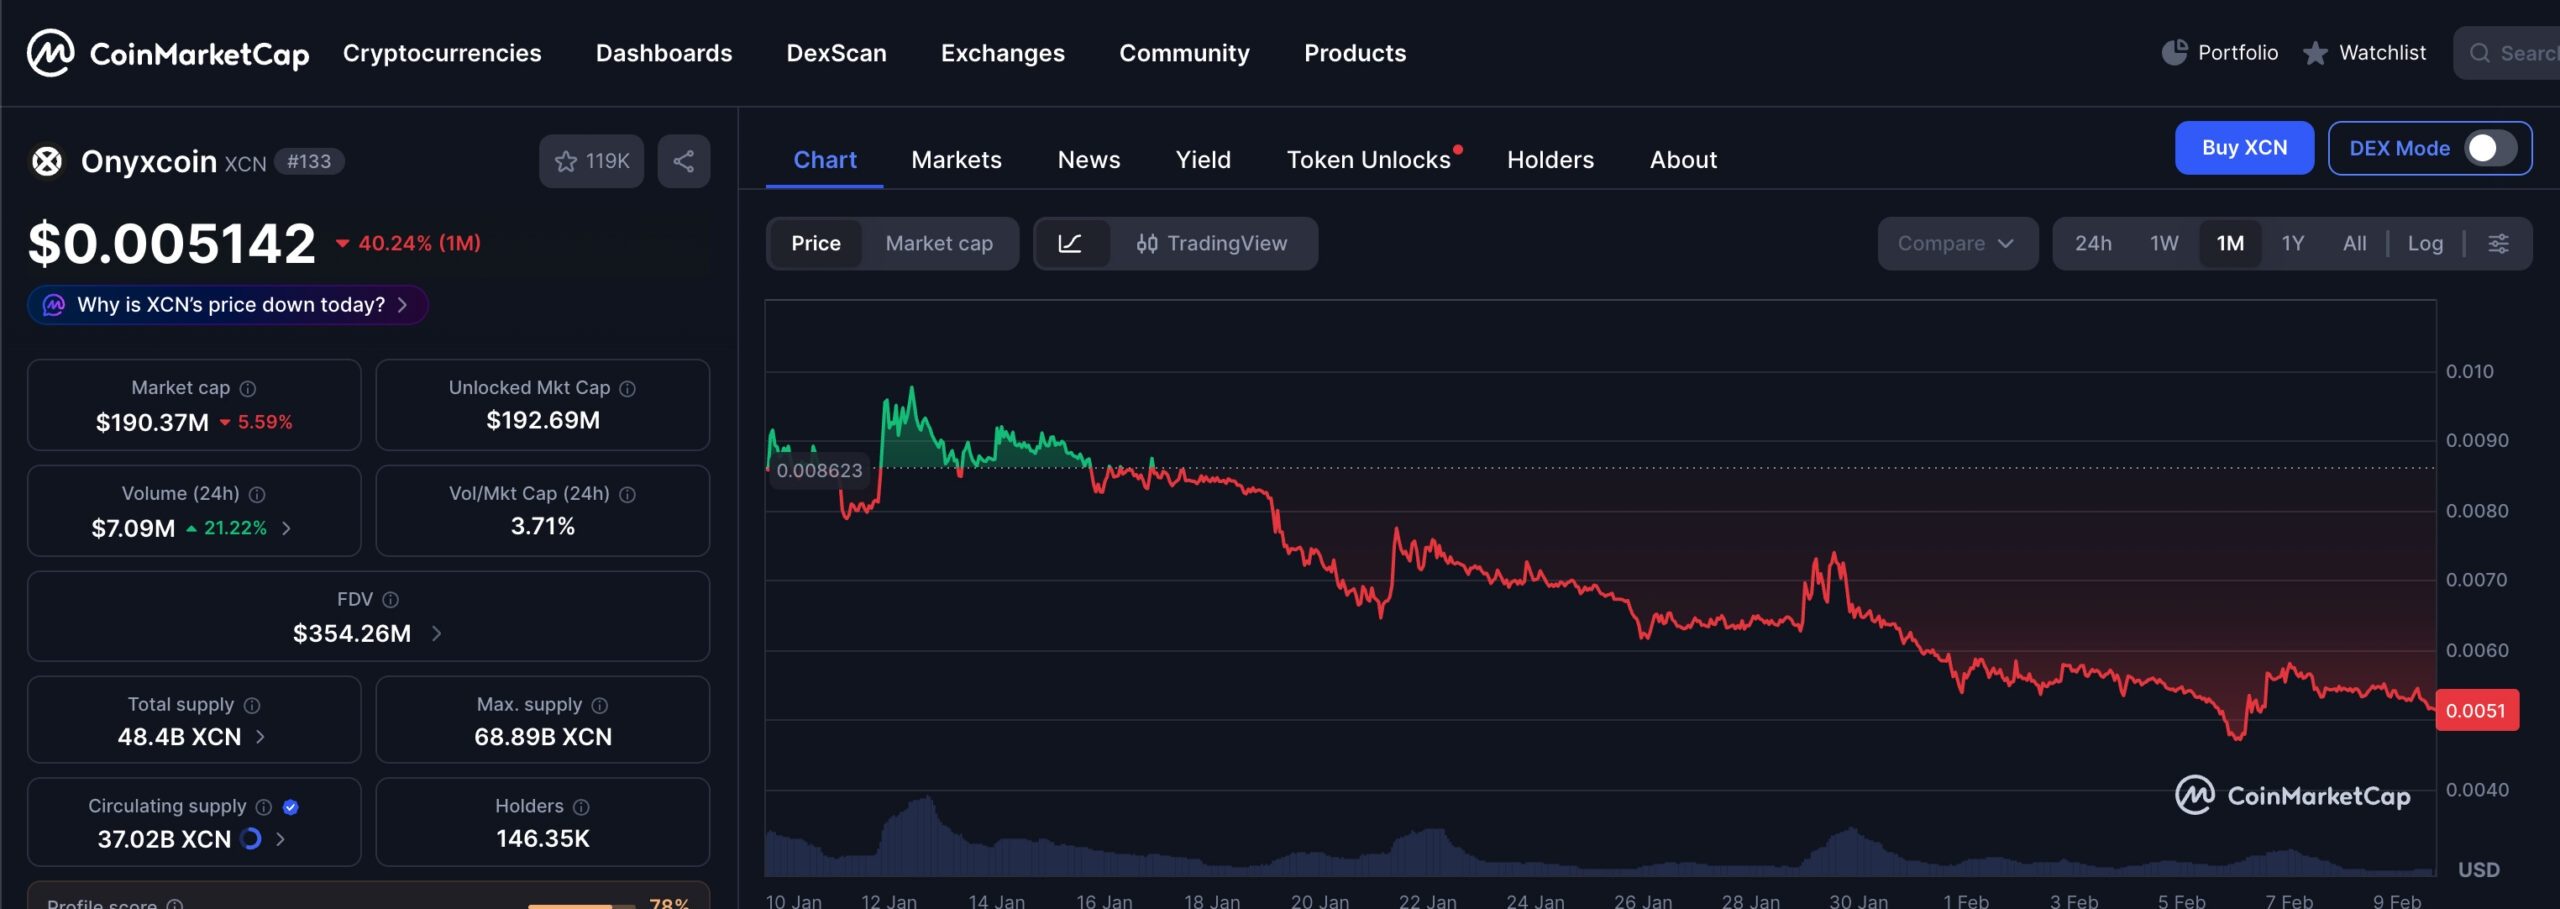
Task: Click the Vol/Mkt Cap (24h) info icon
Action: (x=627, y=494)
